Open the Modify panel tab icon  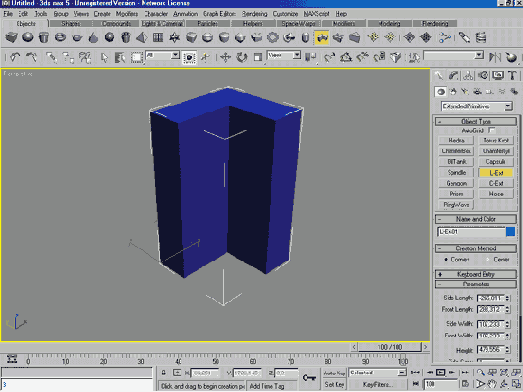[x=453, y=76]
